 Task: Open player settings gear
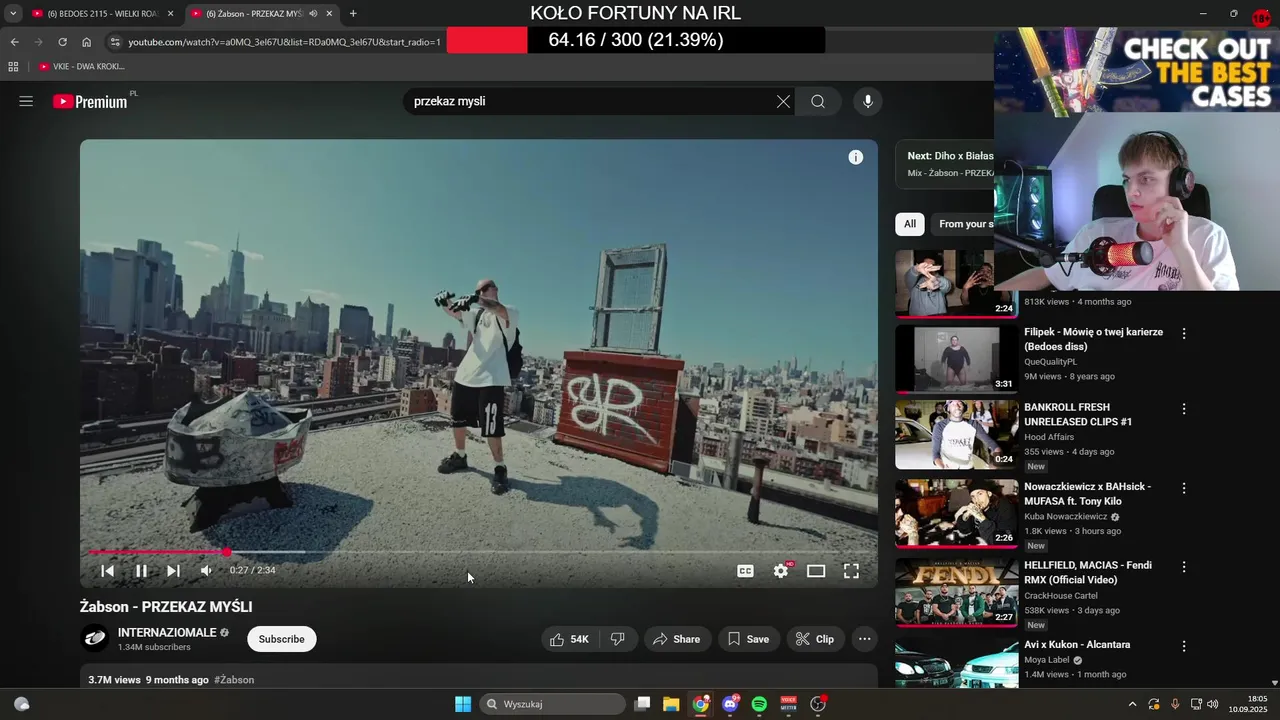coord(781,571)
